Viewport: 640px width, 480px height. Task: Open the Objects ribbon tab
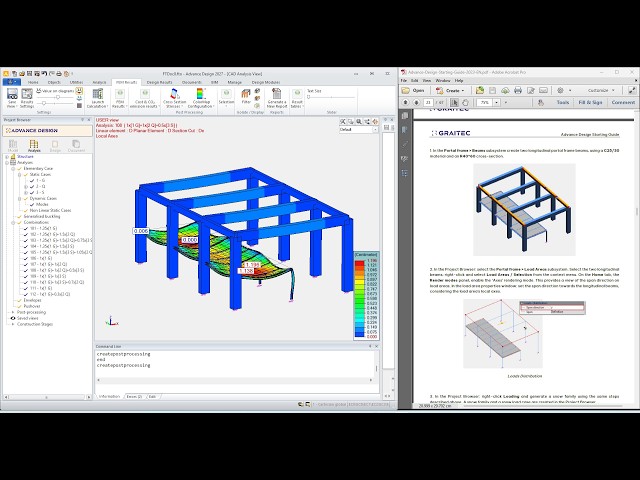(54, 82)
